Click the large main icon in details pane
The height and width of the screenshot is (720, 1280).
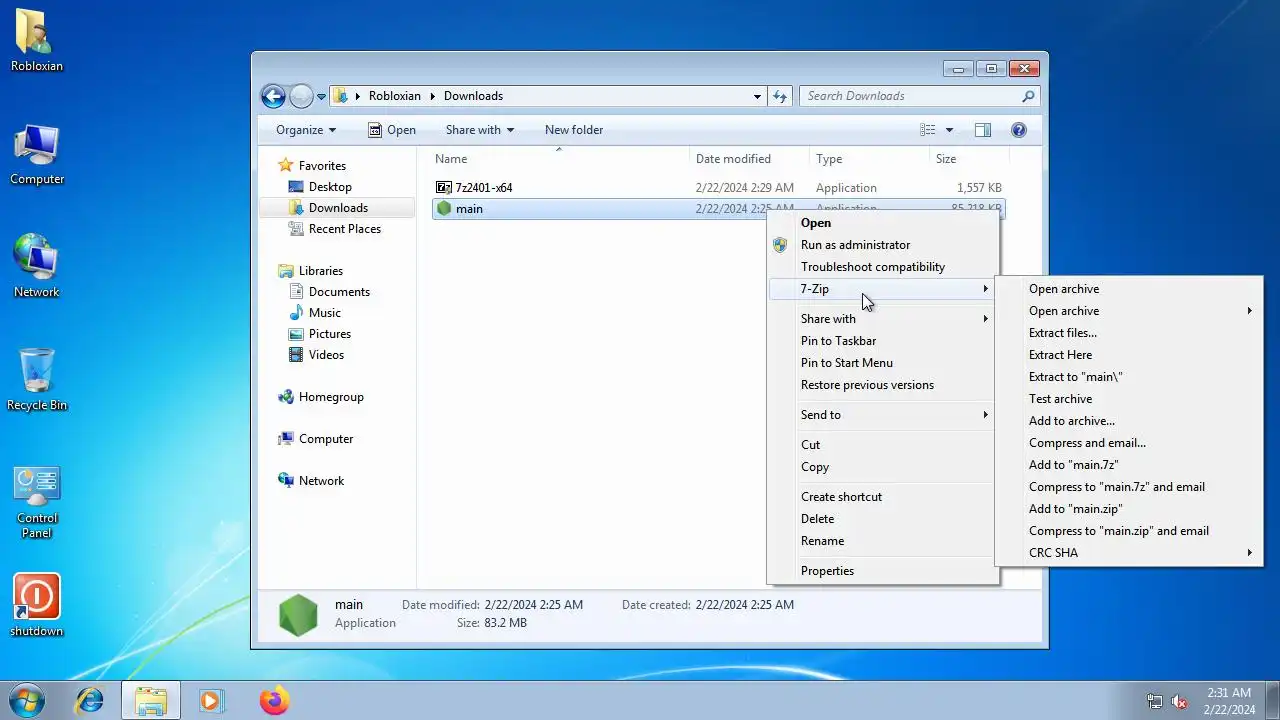pos(298,614)
